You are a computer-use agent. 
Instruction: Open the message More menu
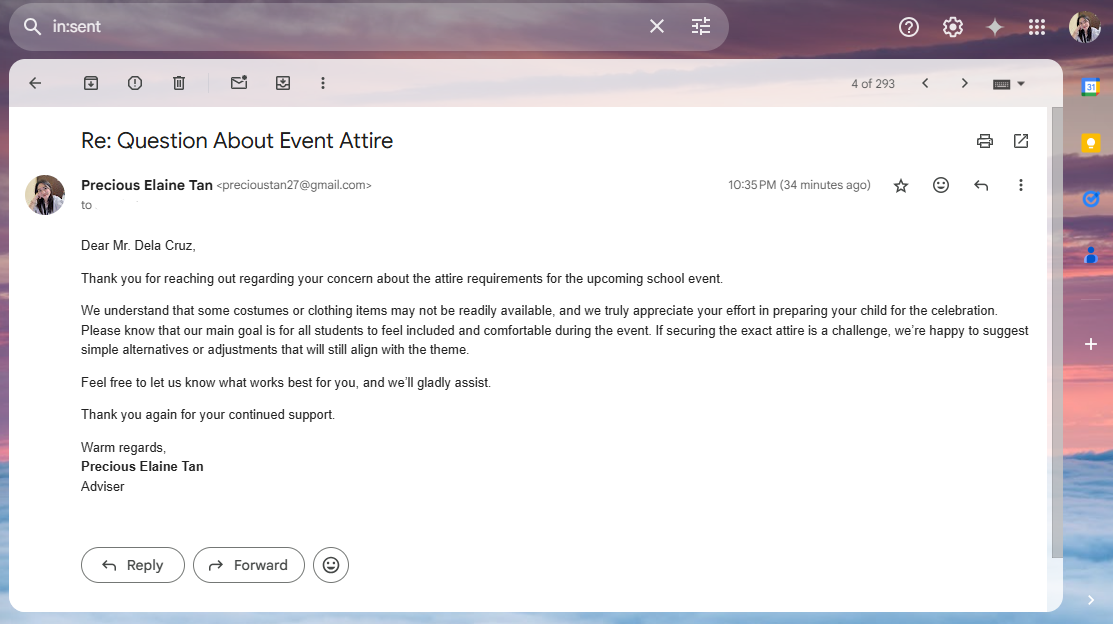(x=1021, y=185)
